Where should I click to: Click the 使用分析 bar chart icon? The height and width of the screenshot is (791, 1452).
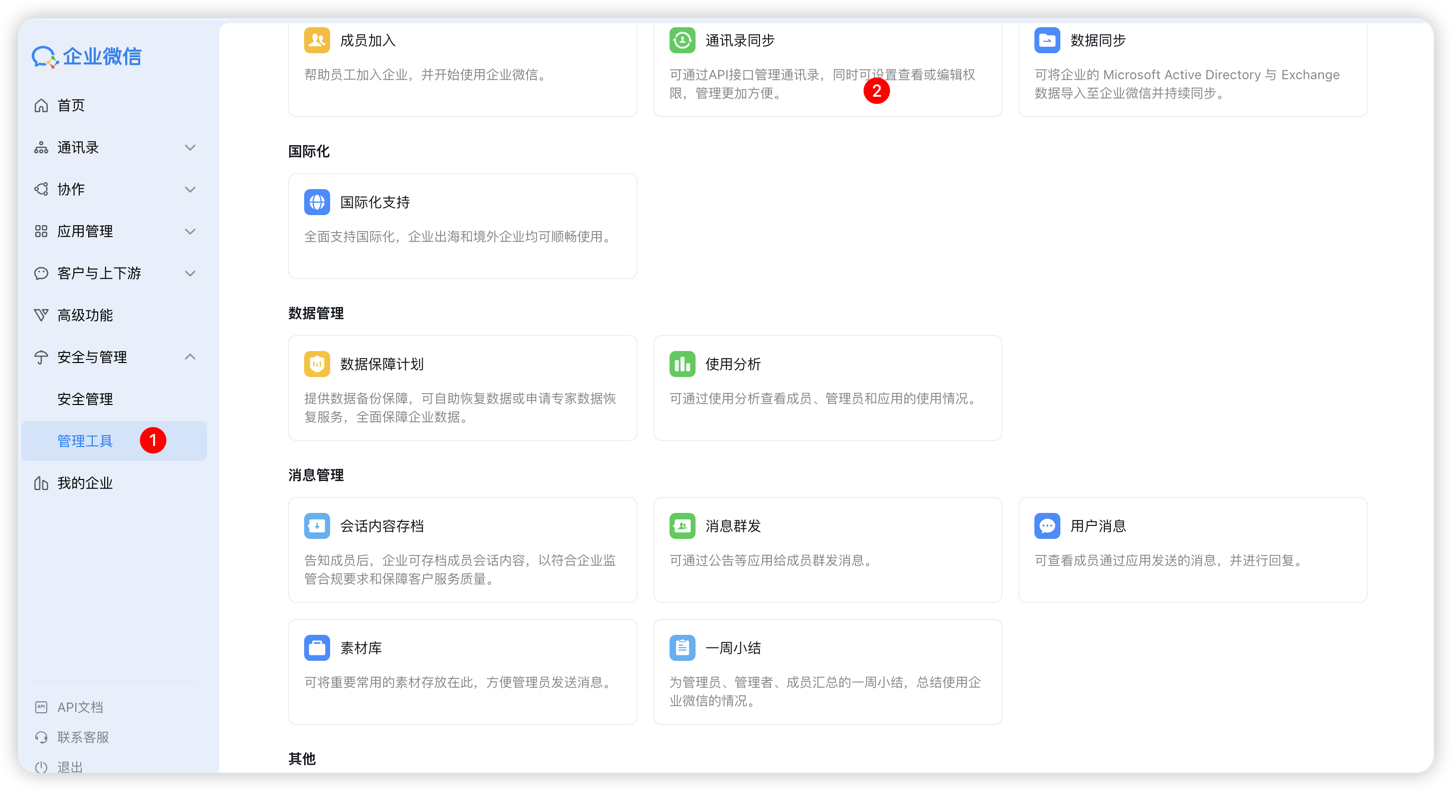(x=682, y=364)
